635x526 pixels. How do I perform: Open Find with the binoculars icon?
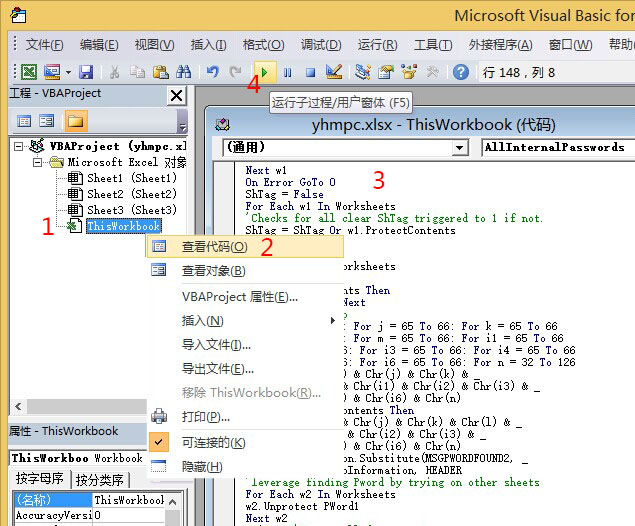pos(183,72)
